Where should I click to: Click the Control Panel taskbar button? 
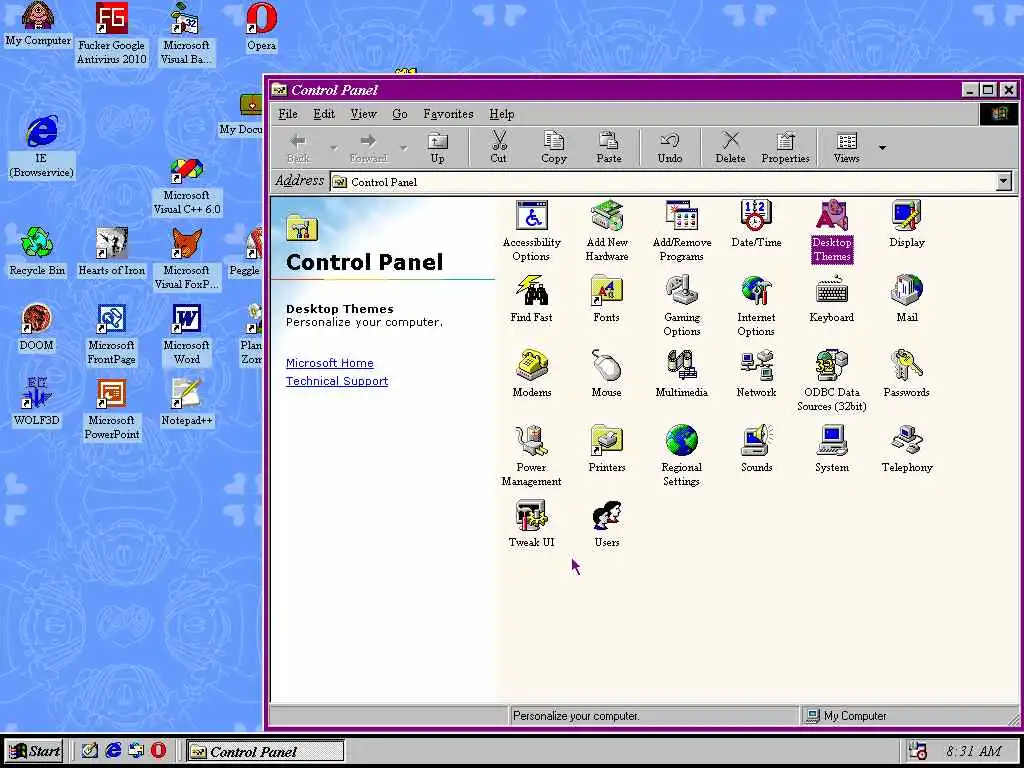tap(264, 752)
